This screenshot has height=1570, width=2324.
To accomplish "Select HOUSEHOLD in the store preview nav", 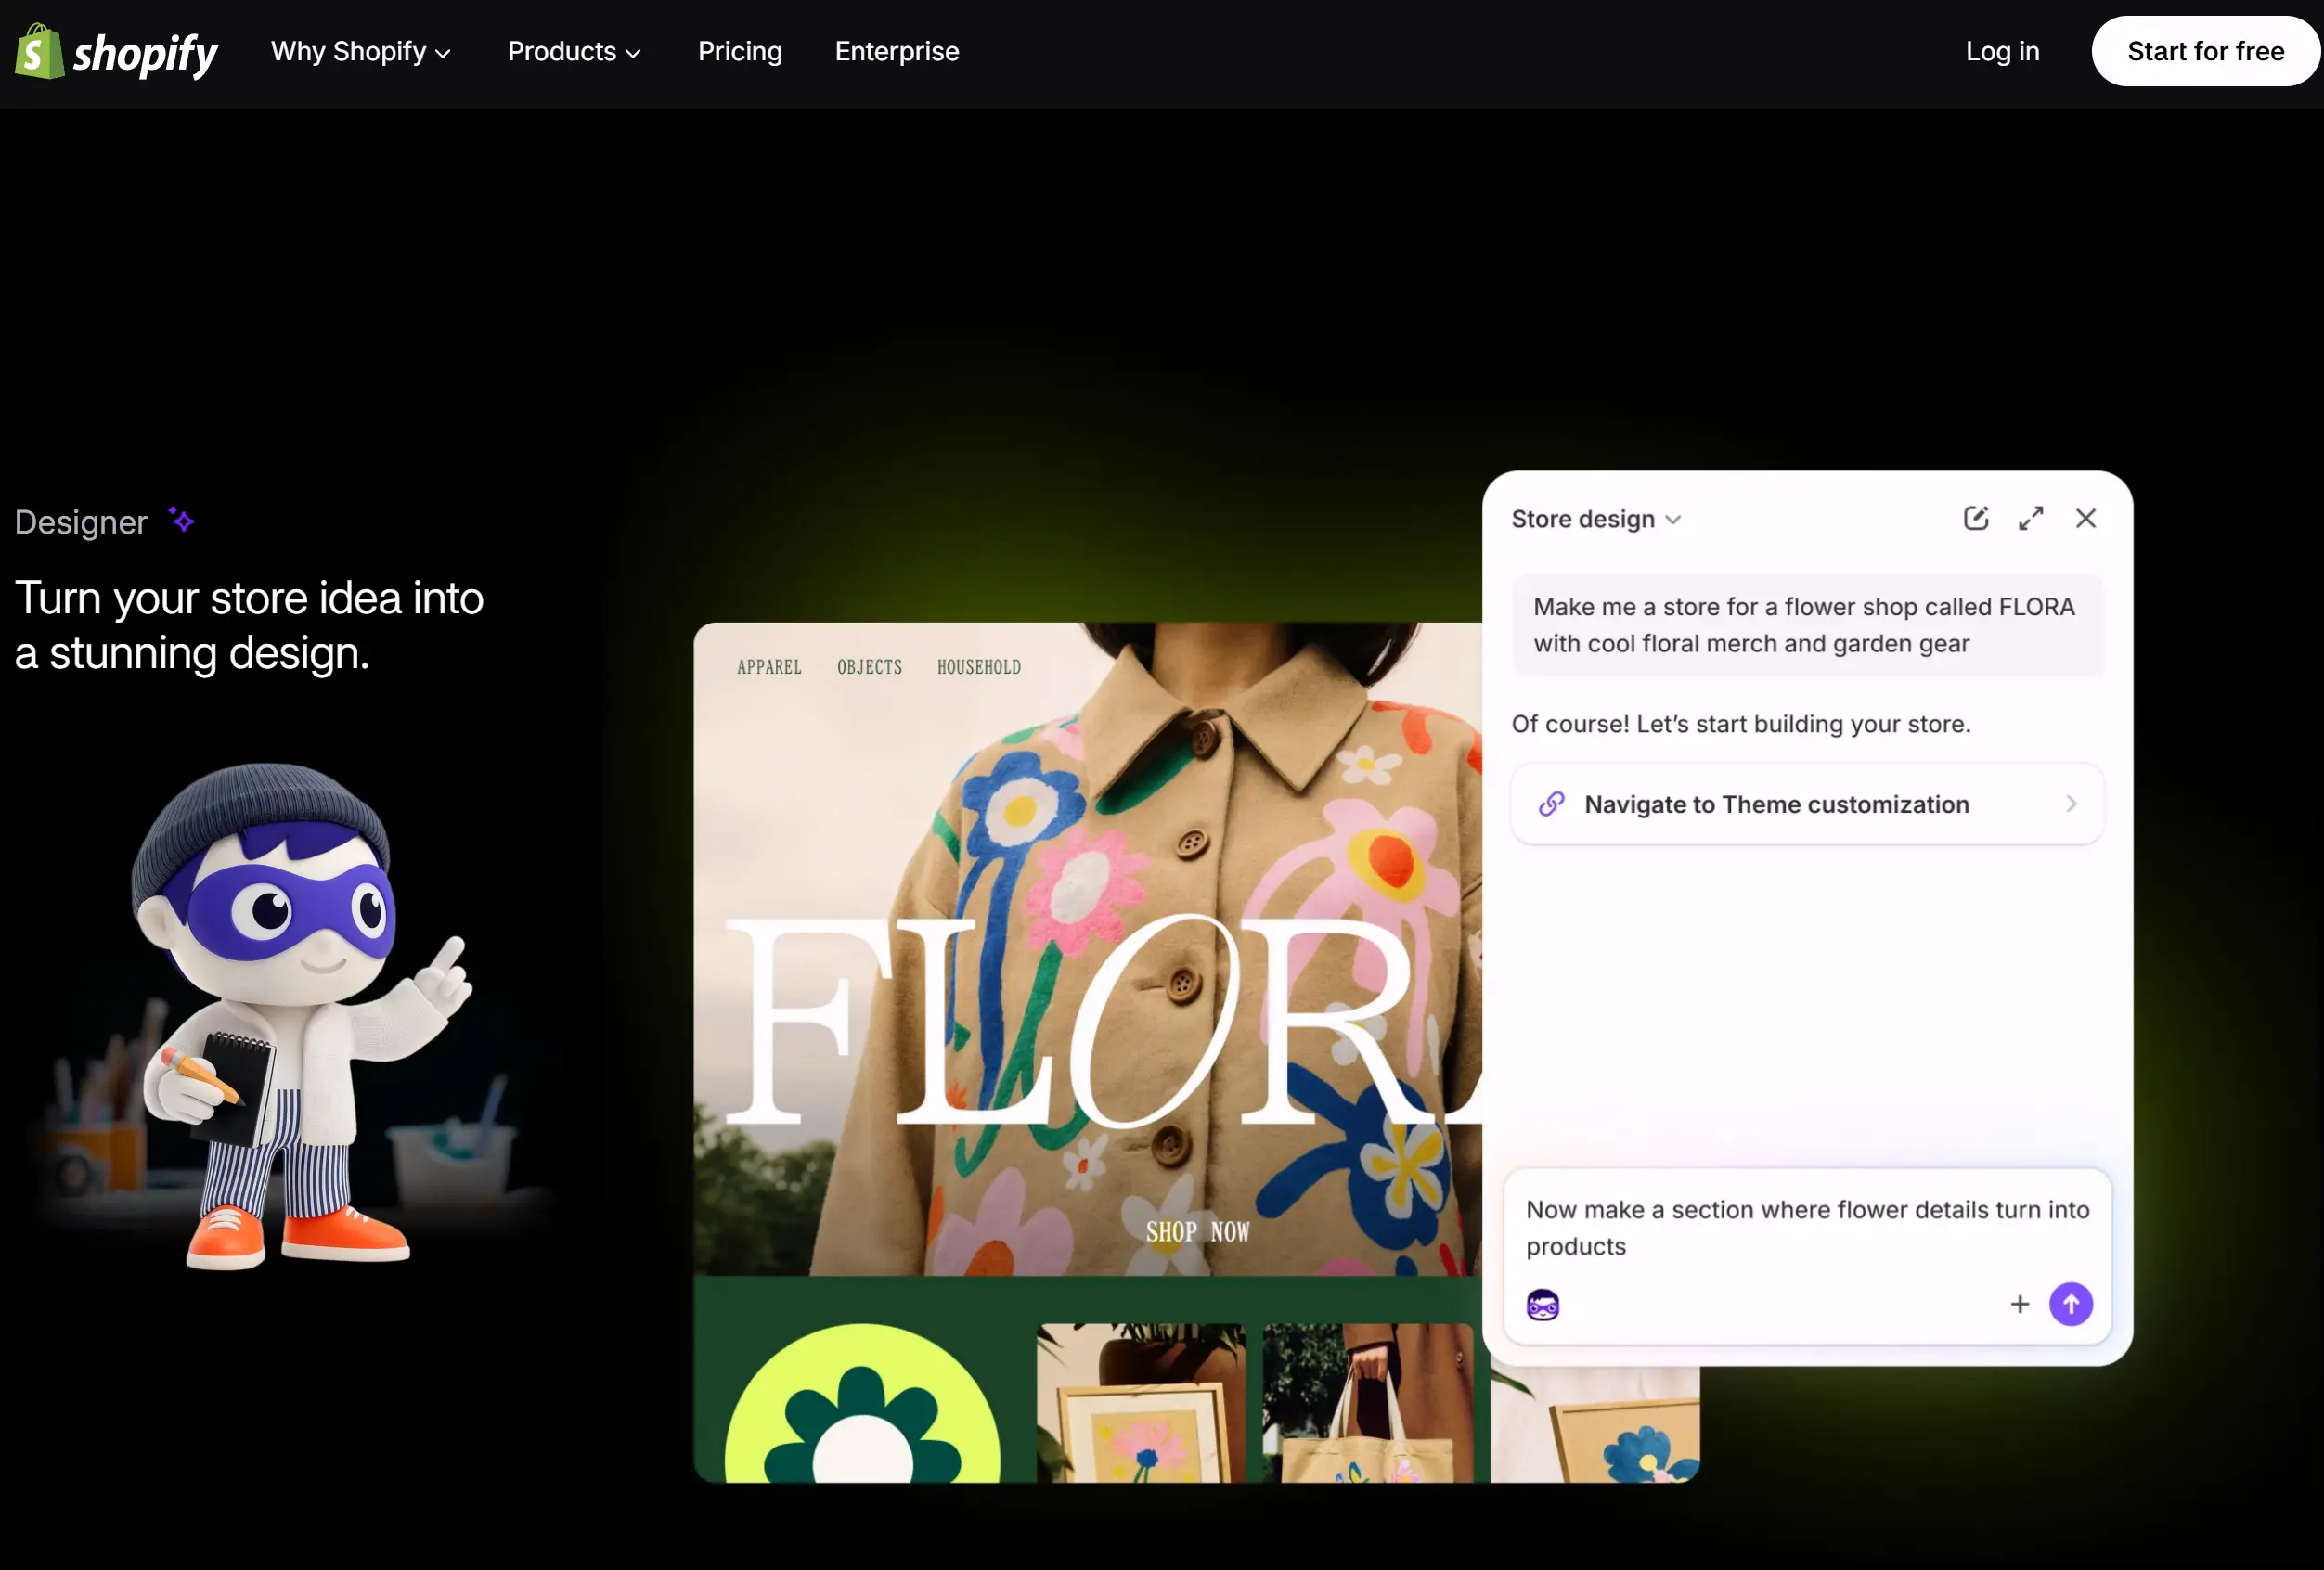I will tap(979, 667).
